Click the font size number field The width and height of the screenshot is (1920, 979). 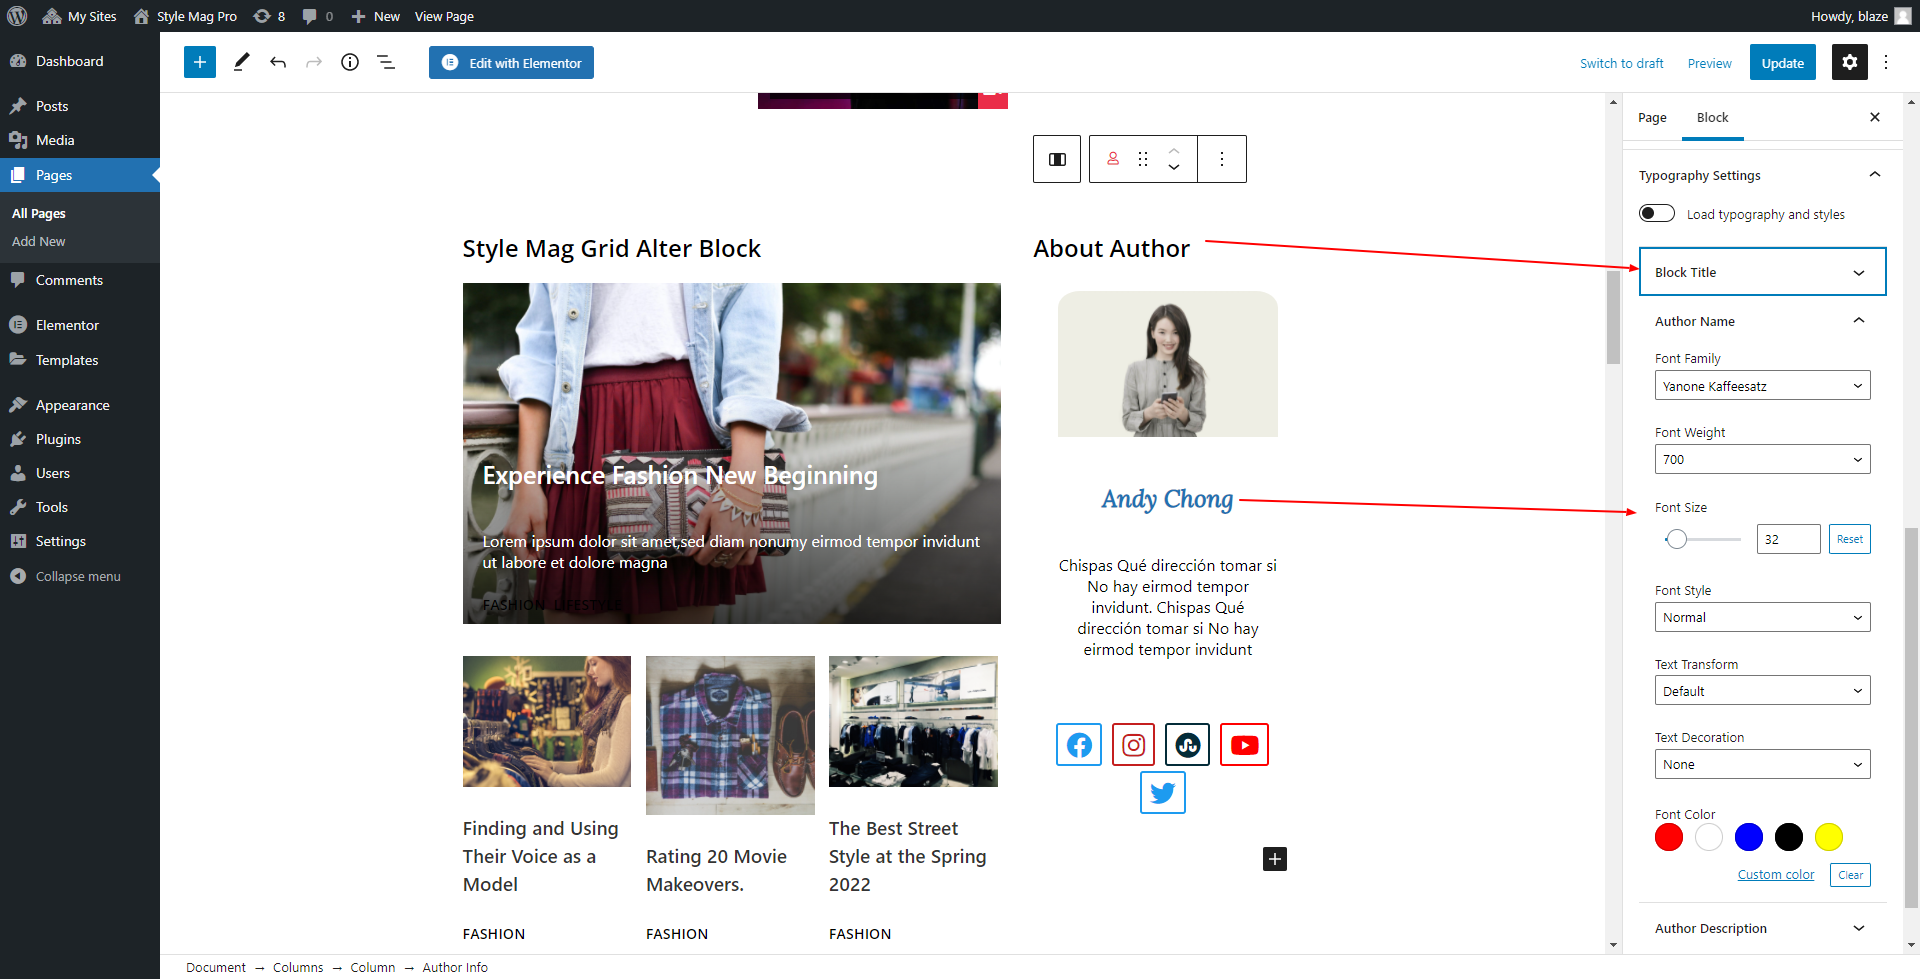point(1787,539)
